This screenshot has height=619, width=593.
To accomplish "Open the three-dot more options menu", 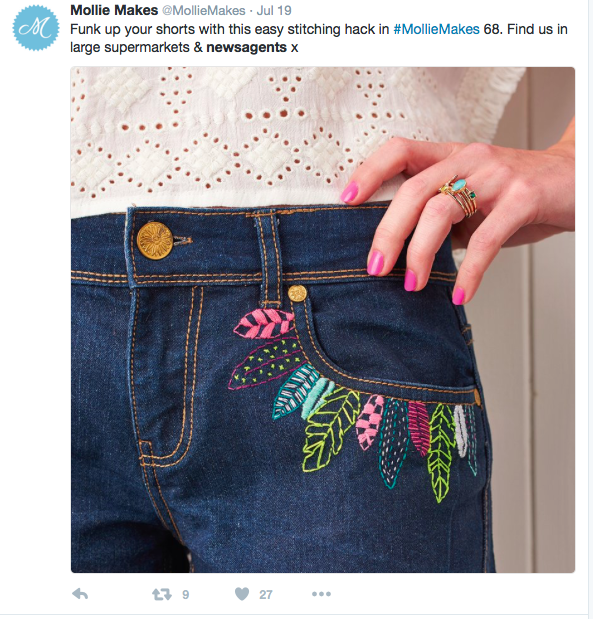I will point(321,594).
